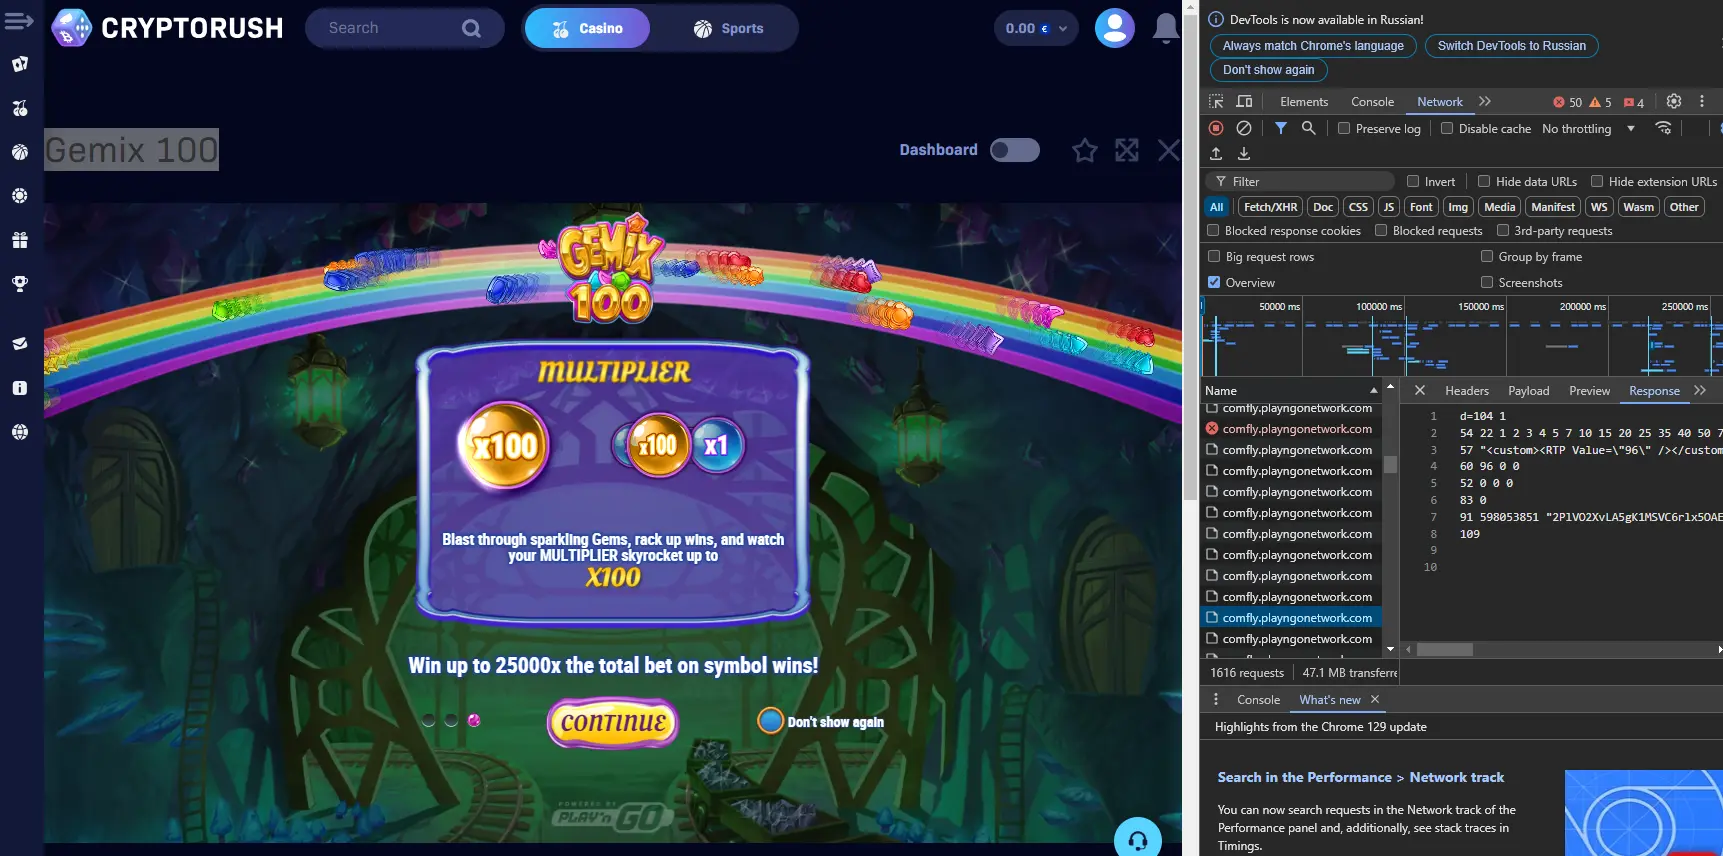1723x856 pixels.
Task: Open DevTools settings gear
Action: 1674,101
